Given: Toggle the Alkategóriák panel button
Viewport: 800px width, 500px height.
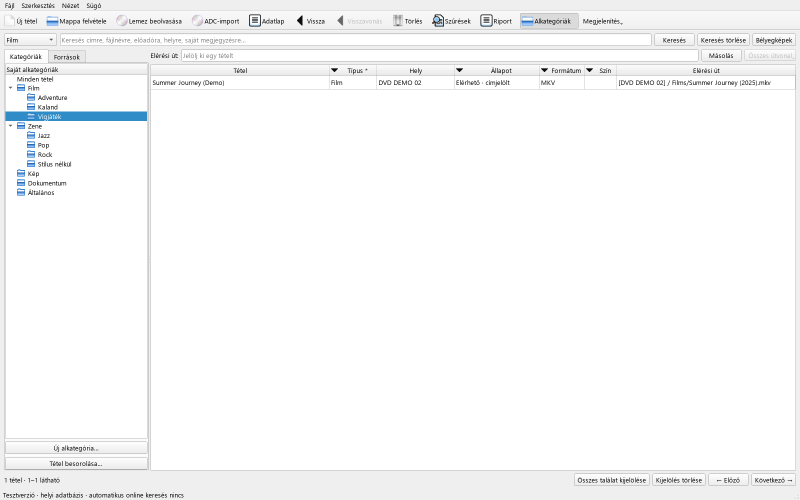Looking at the screenshot, I should [549, 21].
